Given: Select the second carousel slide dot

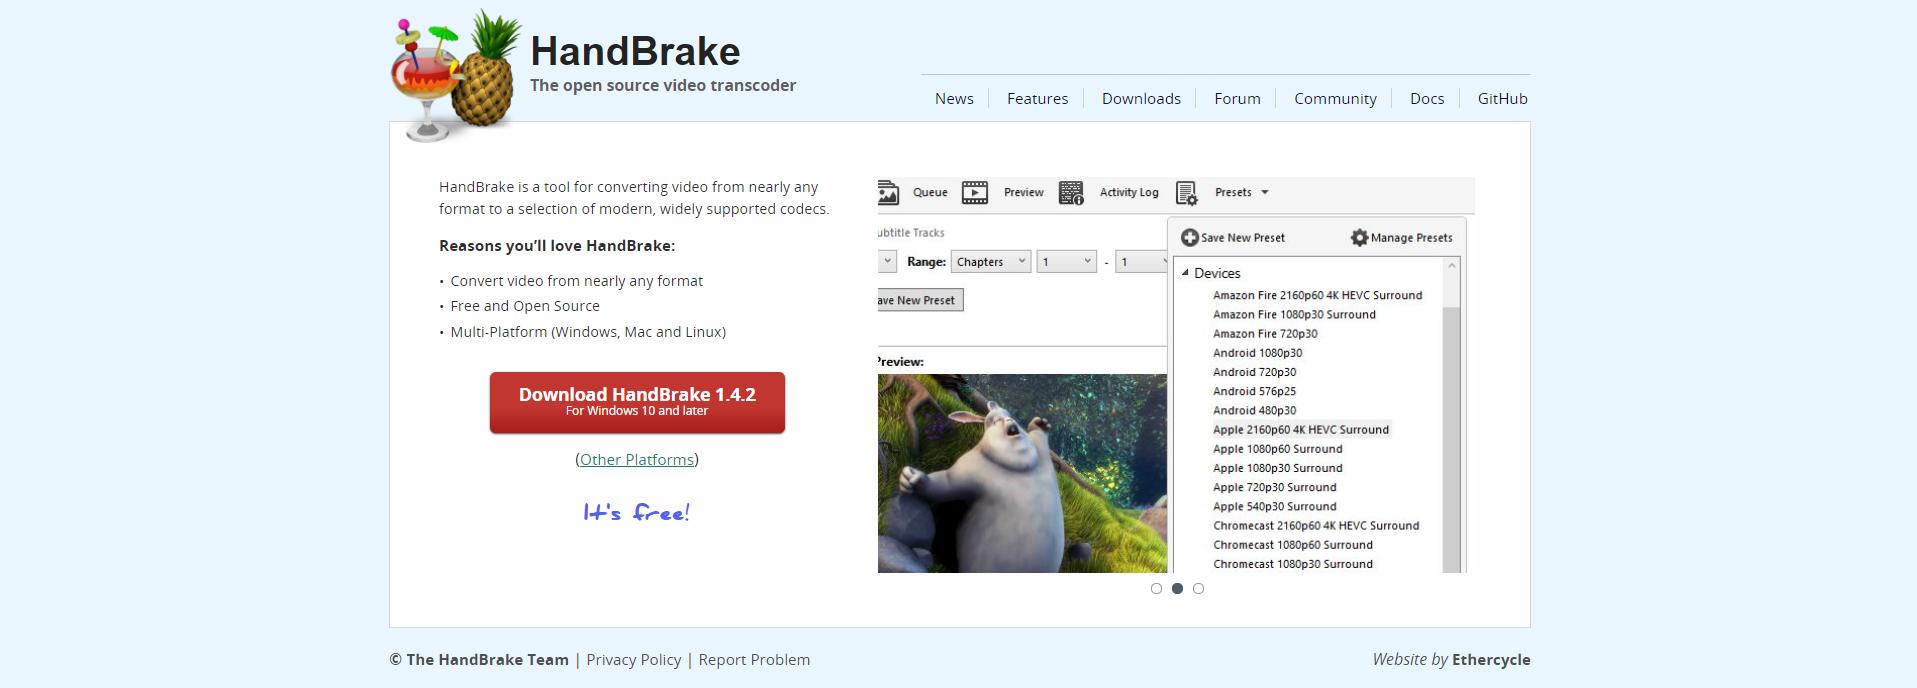Looking at the screenshot, I should 1177,589.
